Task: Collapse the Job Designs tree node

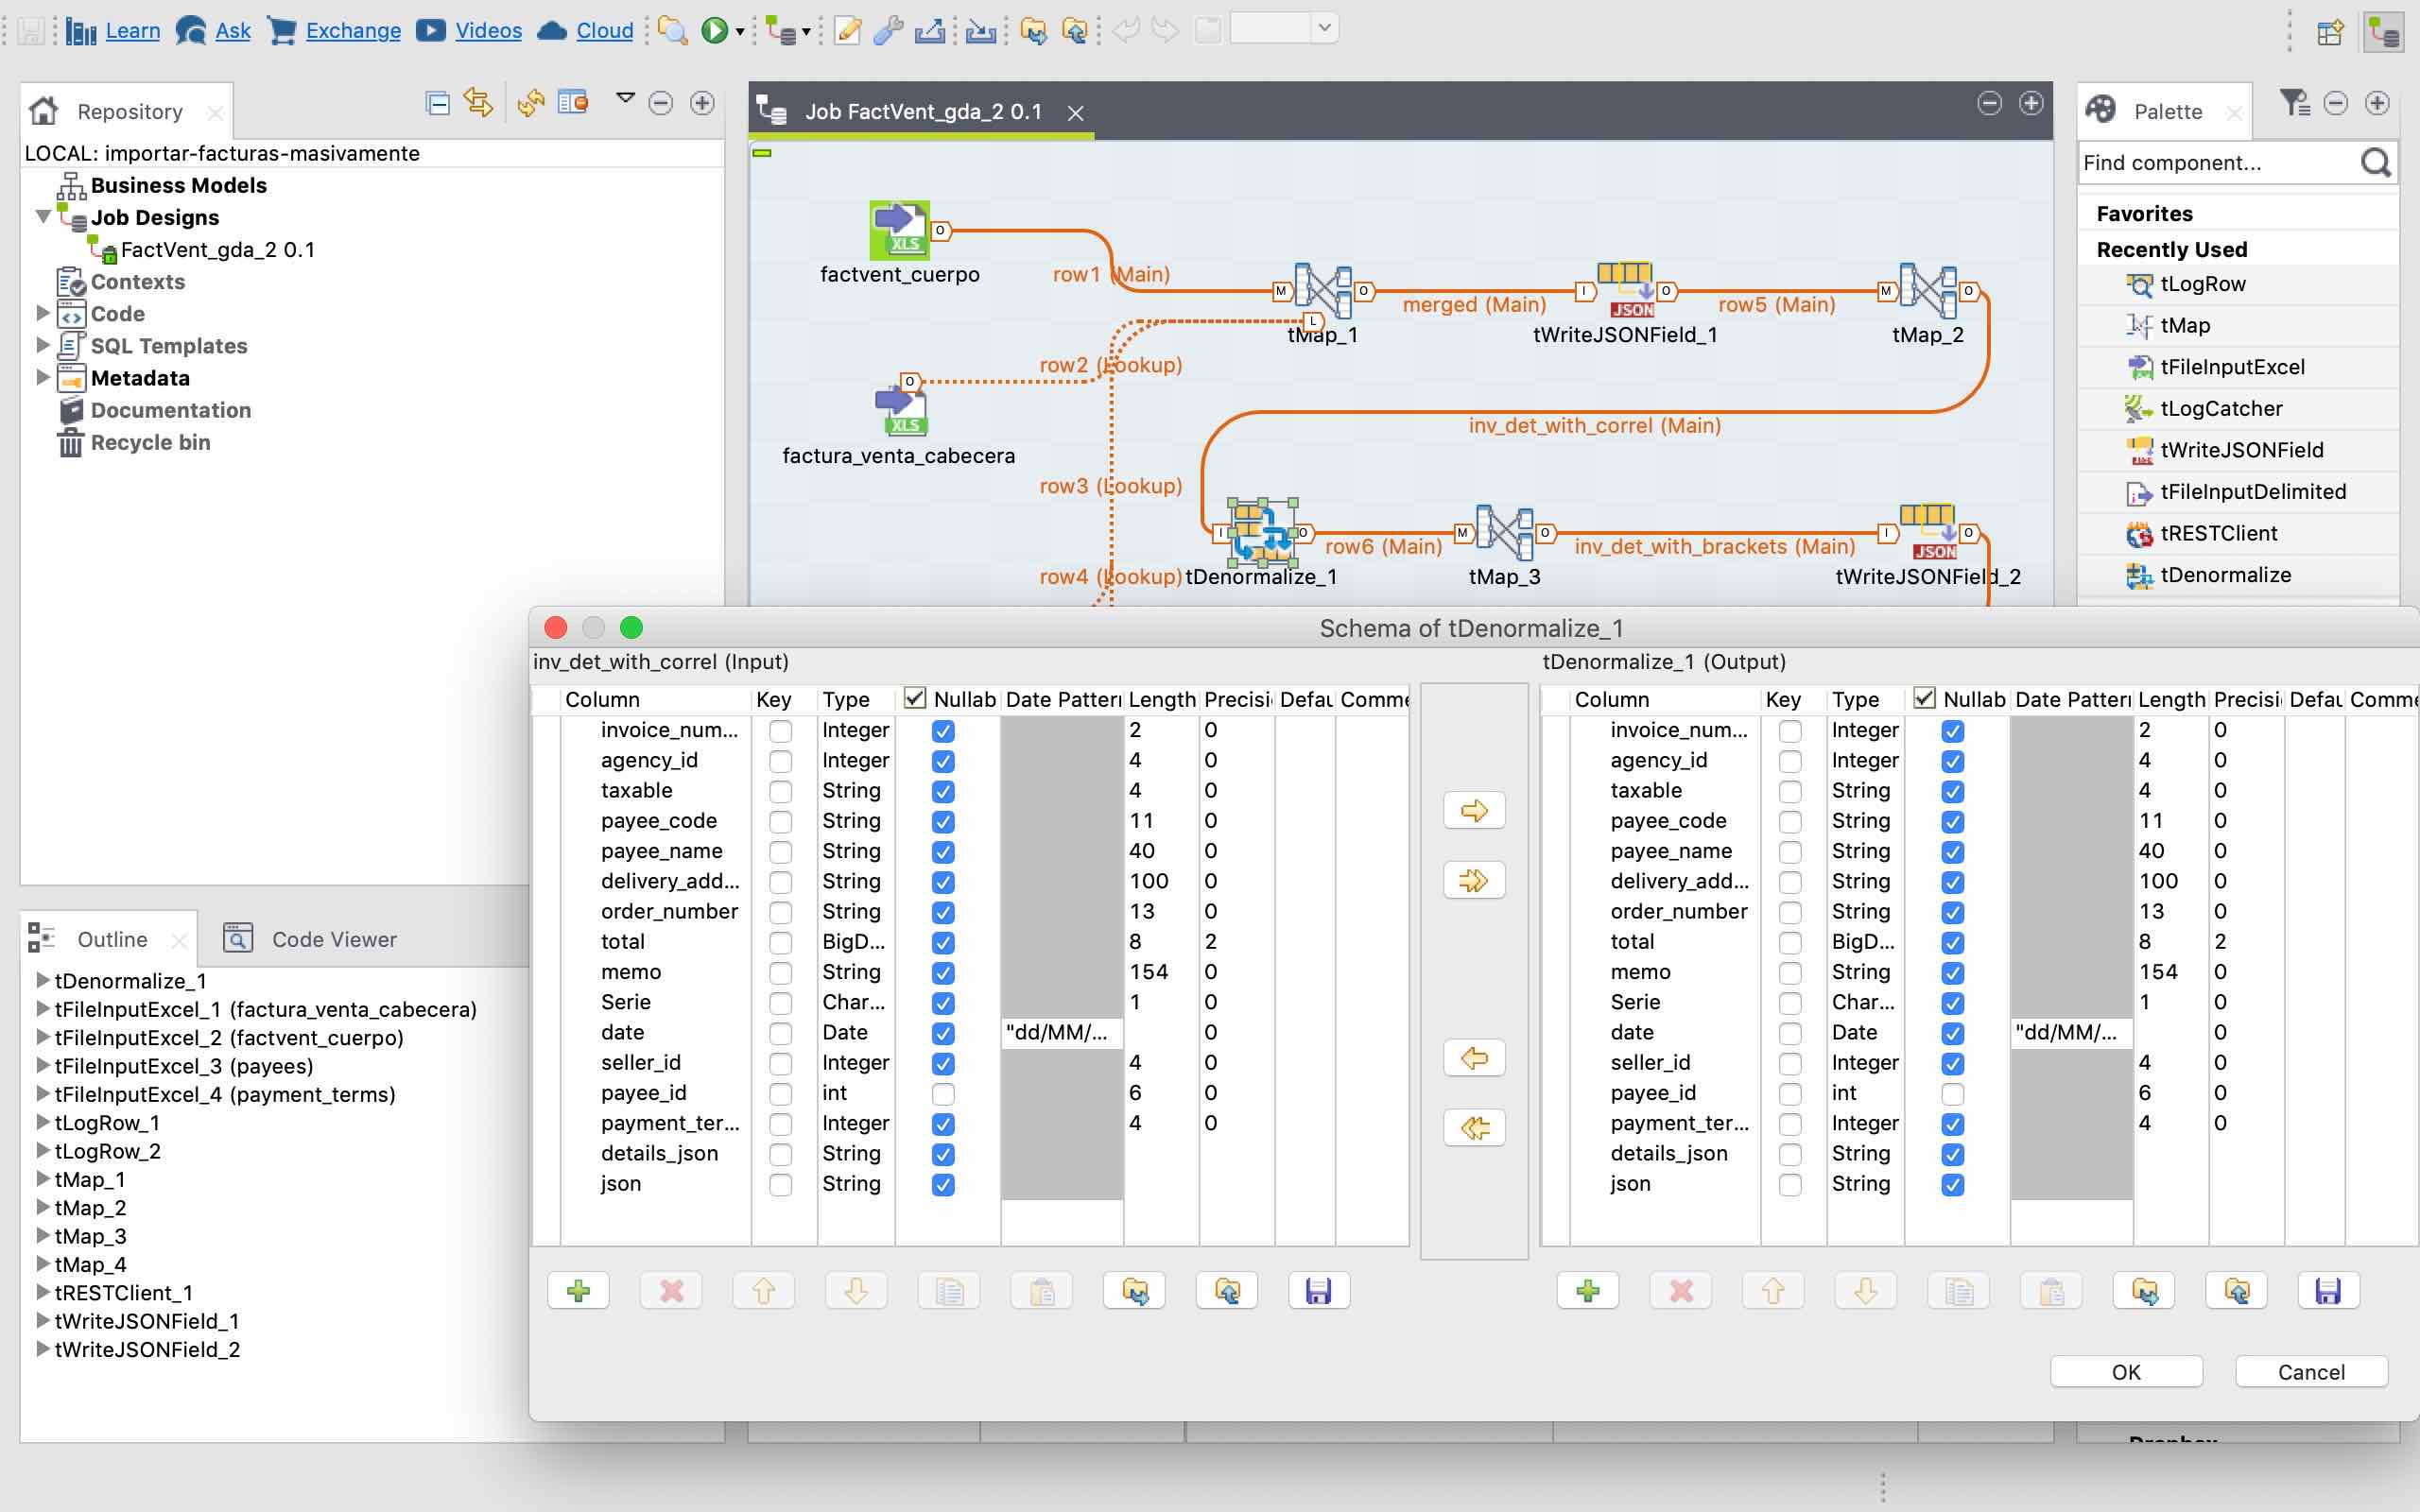Action: click(x=43, y=217)
